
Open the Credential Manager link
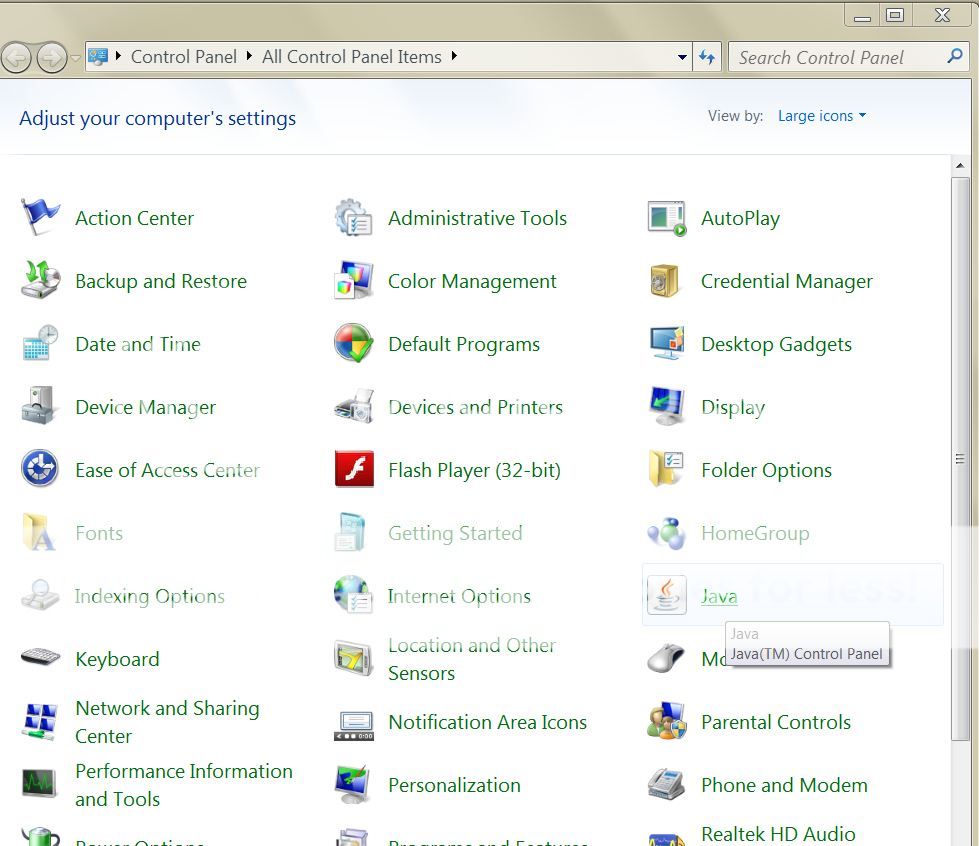786,282
